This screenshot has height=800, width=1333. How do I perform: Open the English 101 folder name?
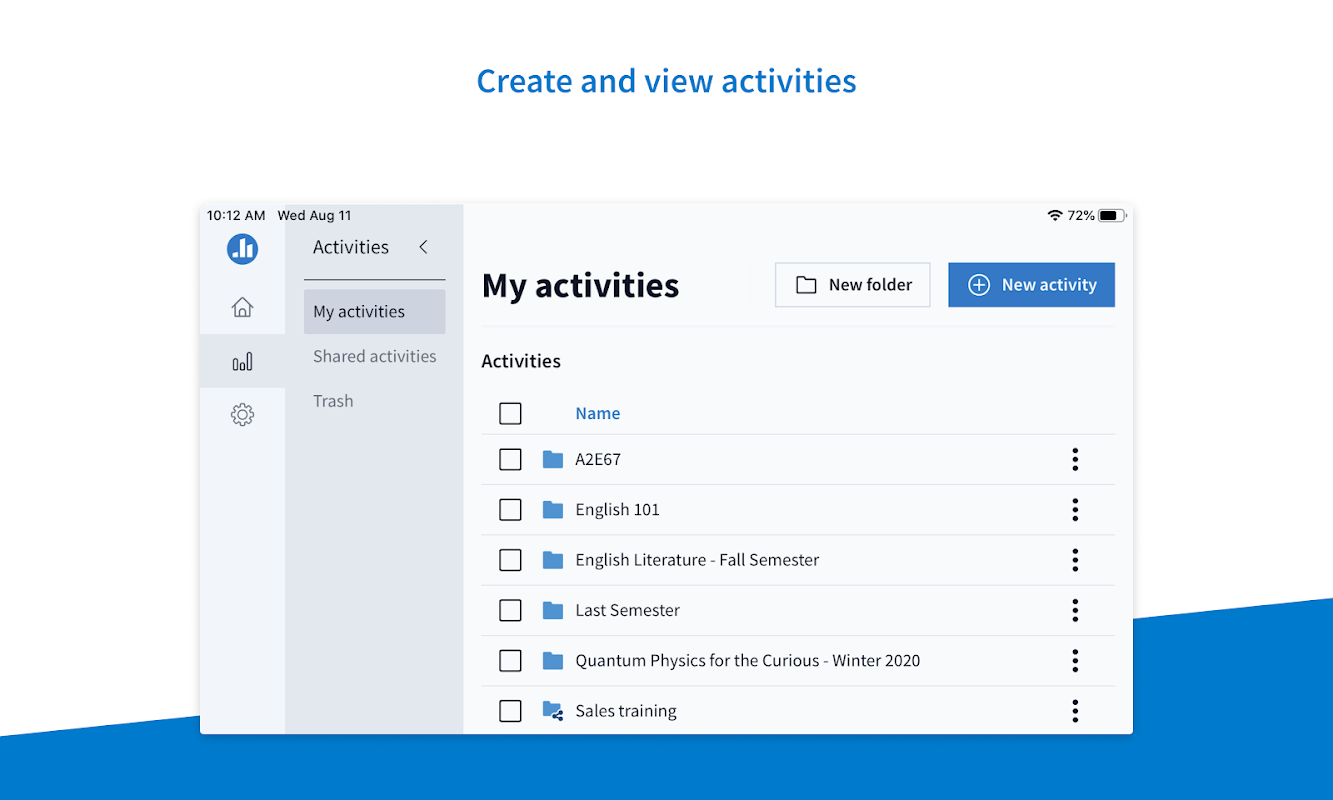617,510
